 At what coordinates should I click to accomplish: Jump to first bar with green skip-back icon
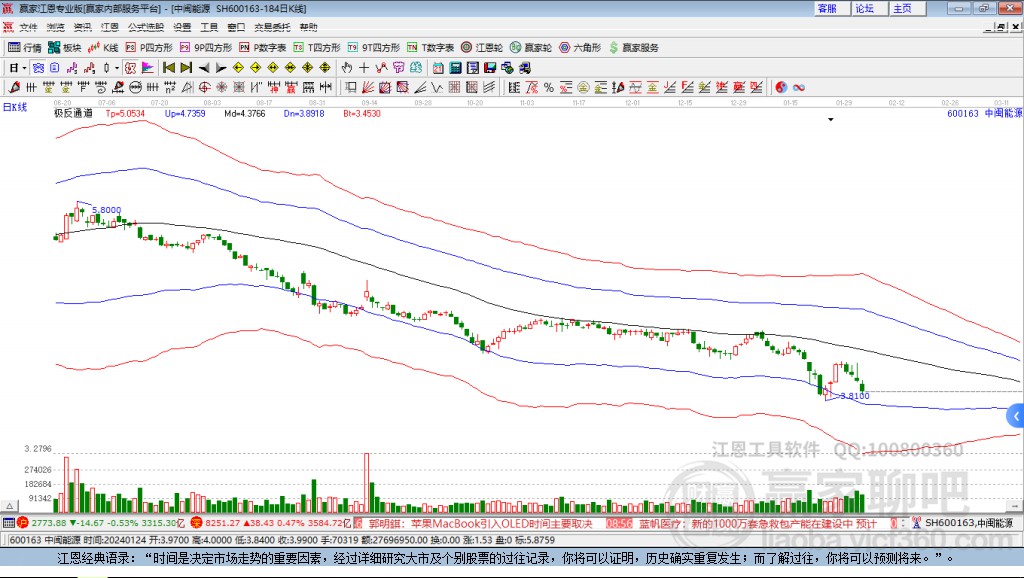point(169,68)
